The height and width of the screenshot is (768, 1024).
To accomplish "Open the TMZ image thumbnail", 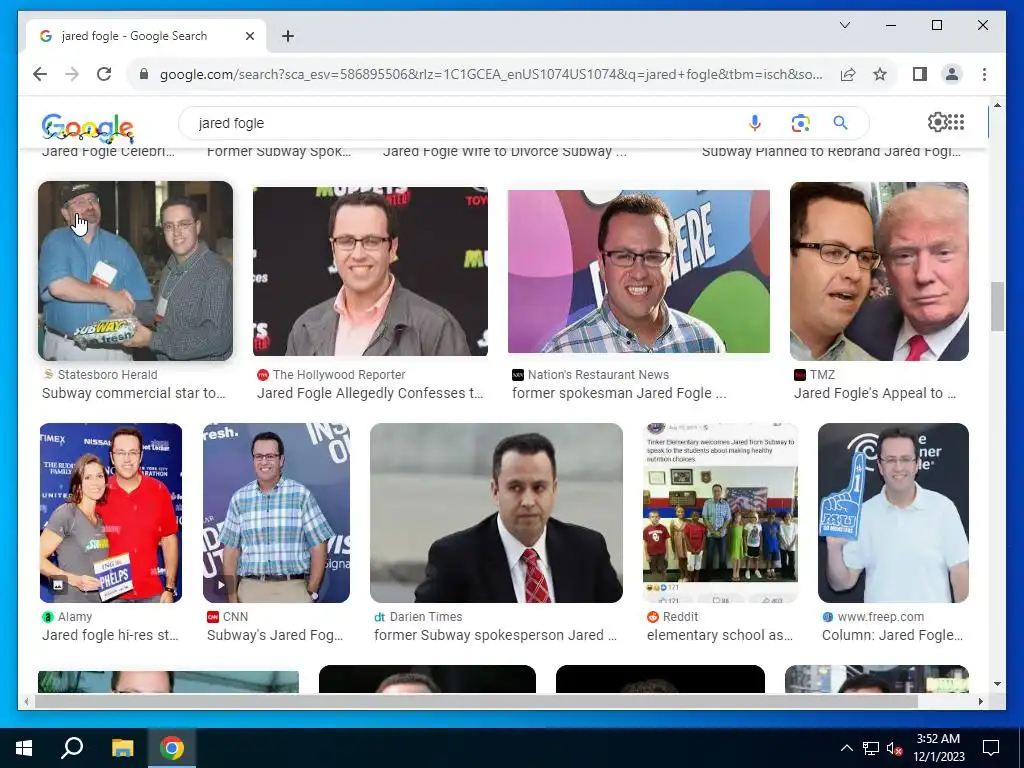I will coord(879,271).
